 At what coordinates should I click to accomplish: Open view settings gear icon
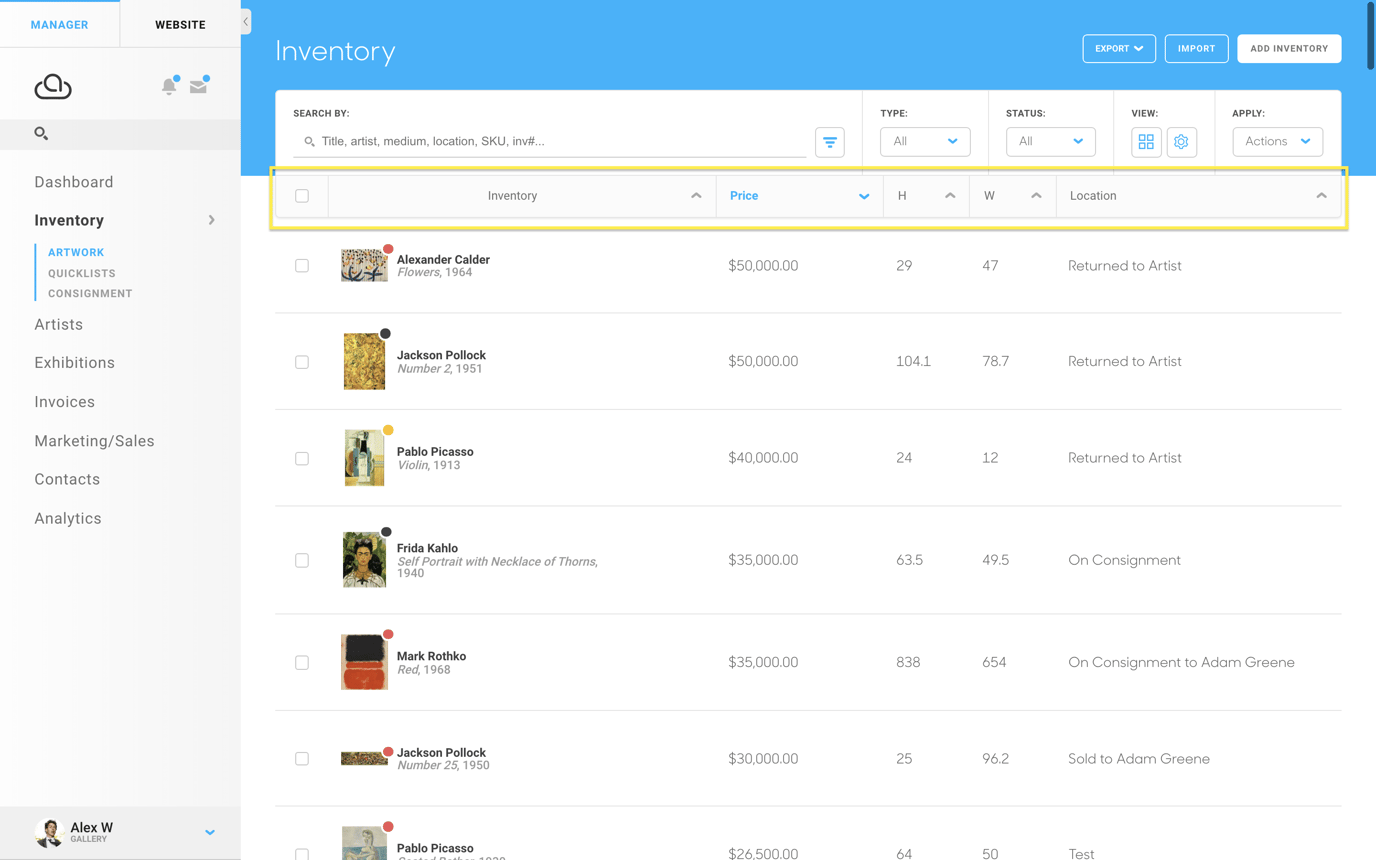(1182, 142)
